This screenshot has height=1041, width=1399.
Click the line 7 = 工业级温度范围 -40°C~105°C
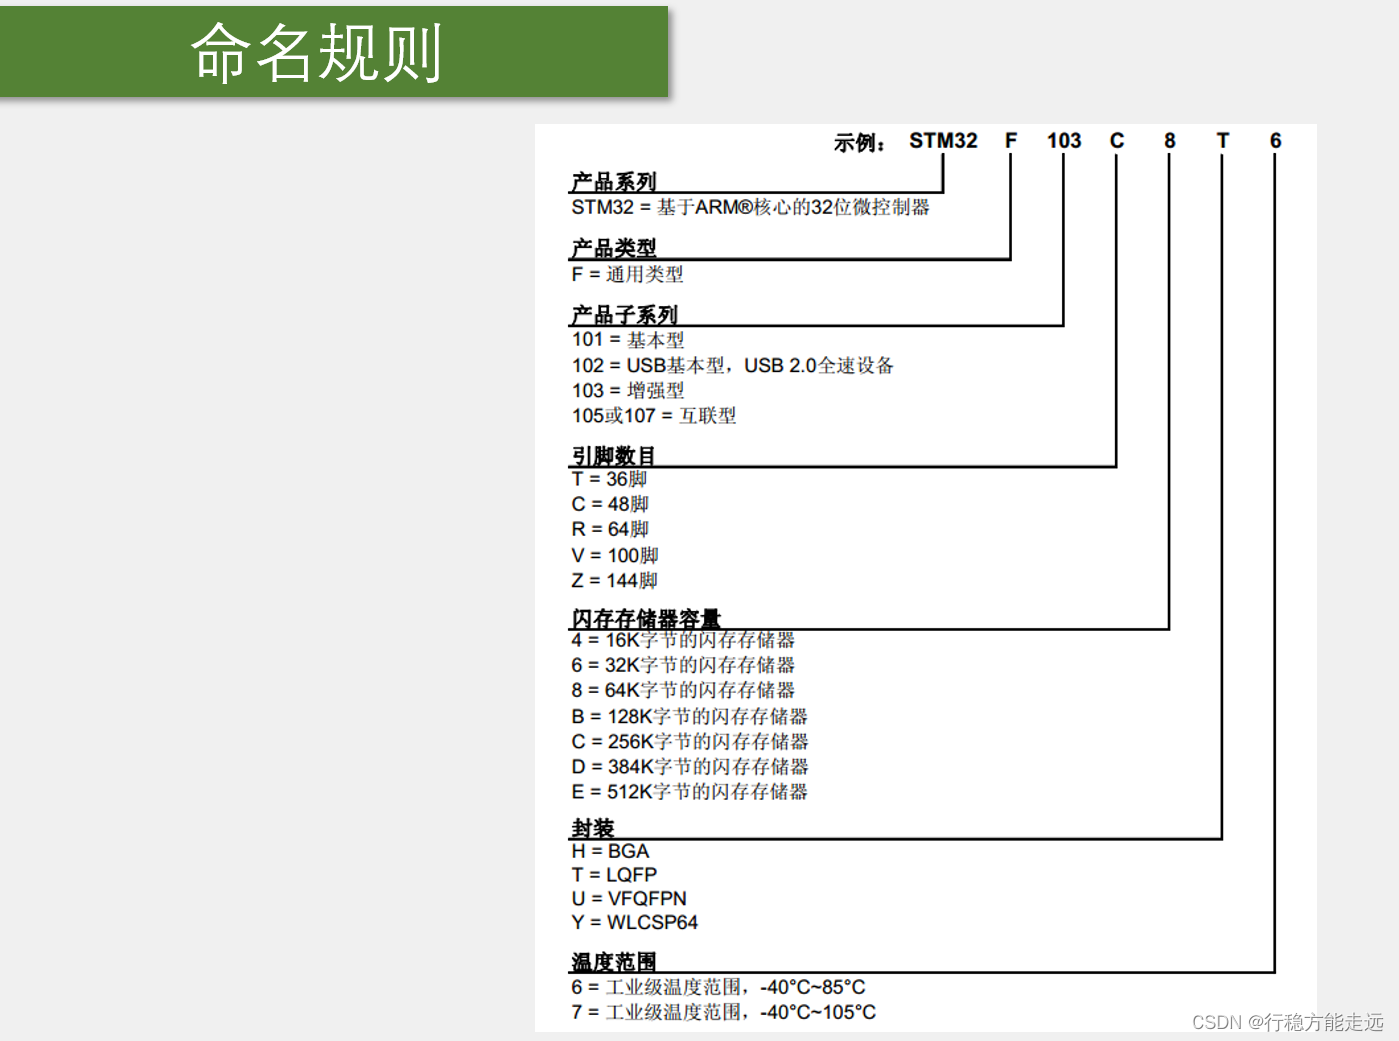tap(723, 1012)
